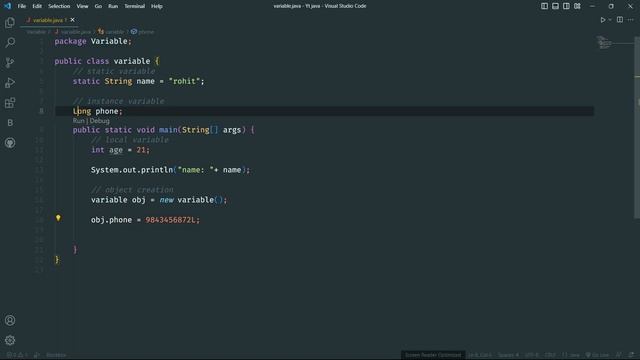Click the problems count in status bar

tap(17, 355)
